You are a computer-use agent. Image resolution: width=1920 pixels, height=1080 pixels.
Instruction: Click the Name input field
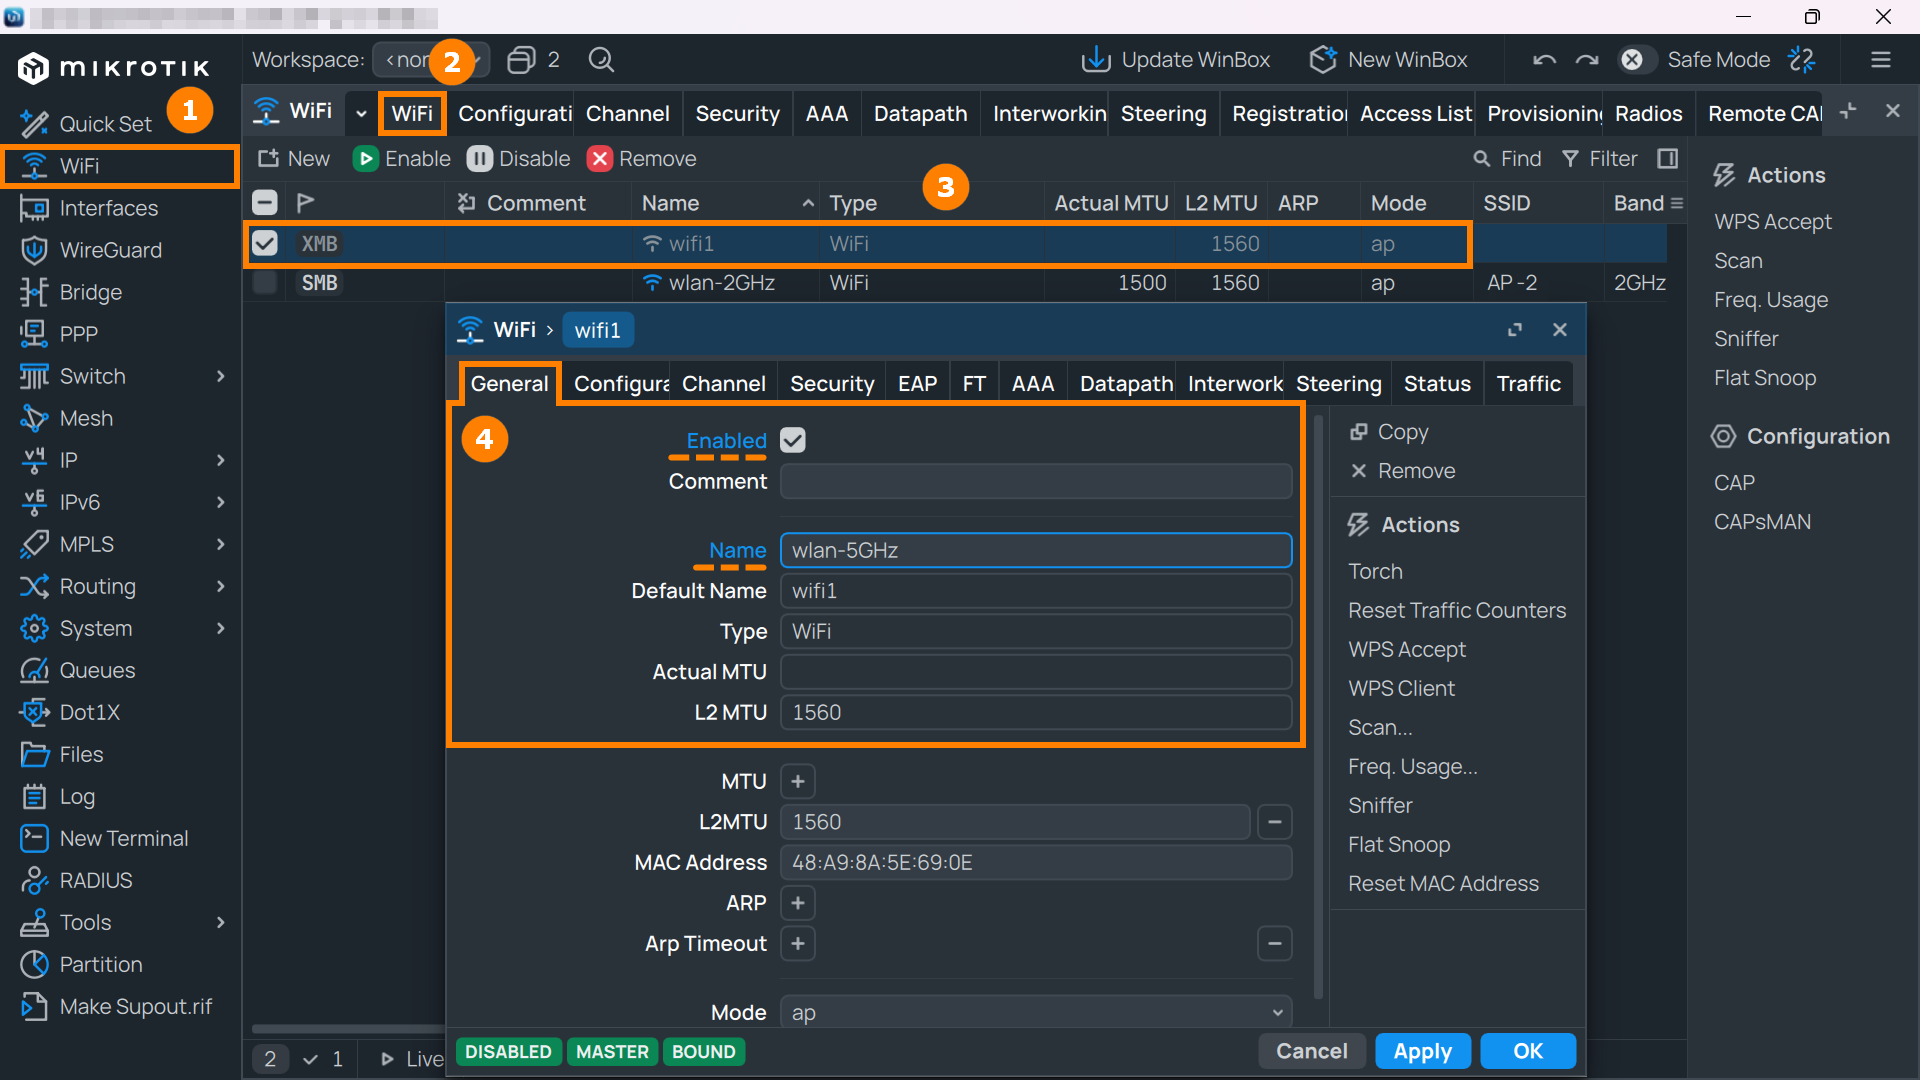[1036, 550]
